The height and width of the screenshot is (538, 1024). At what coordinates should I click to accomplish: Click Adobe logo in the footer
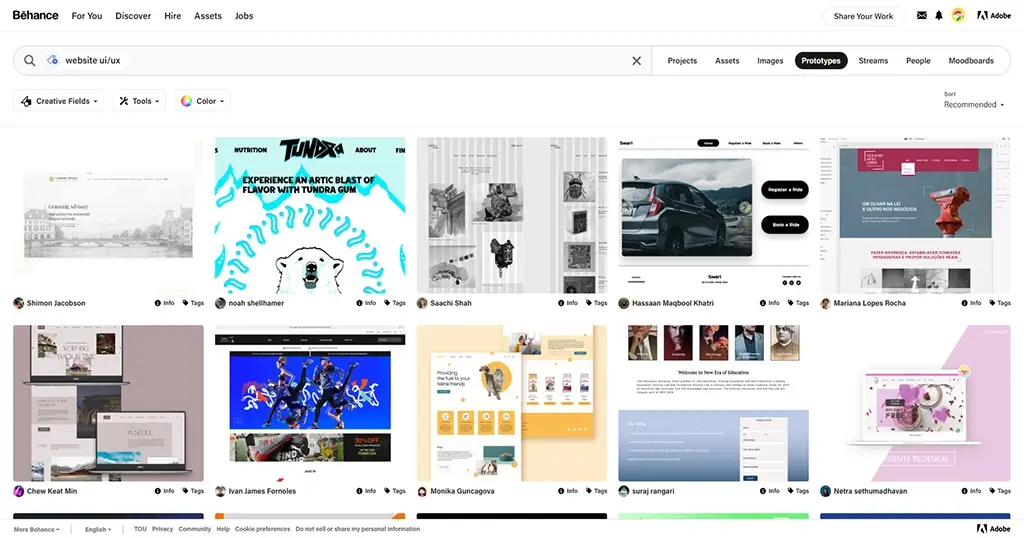tap(994, 529)
